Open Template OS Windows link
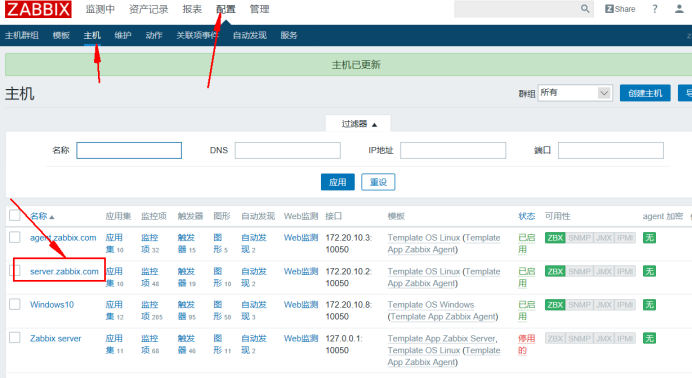Viewport: 692px width, 378px height. pos(431,305)
